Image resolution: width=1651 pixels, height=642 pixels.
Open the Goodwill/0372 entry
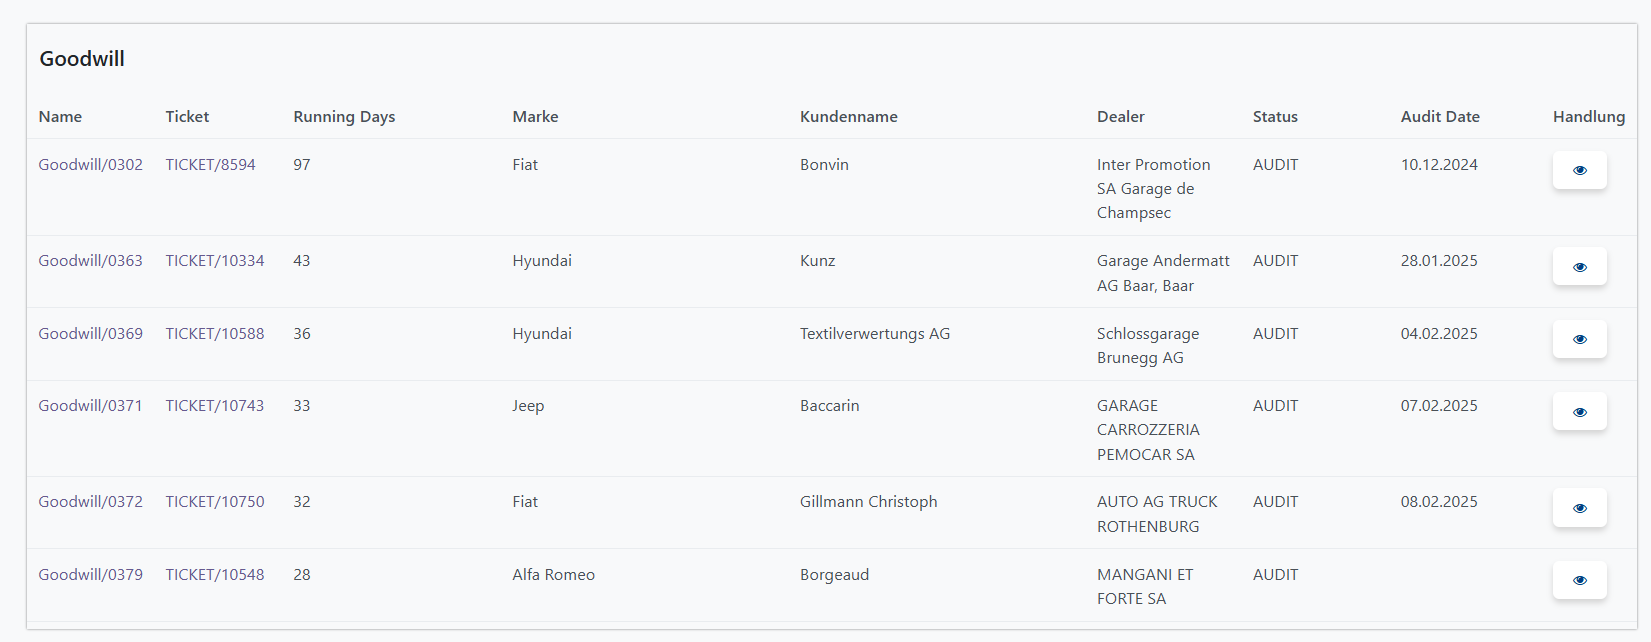(x=90, y=502)
